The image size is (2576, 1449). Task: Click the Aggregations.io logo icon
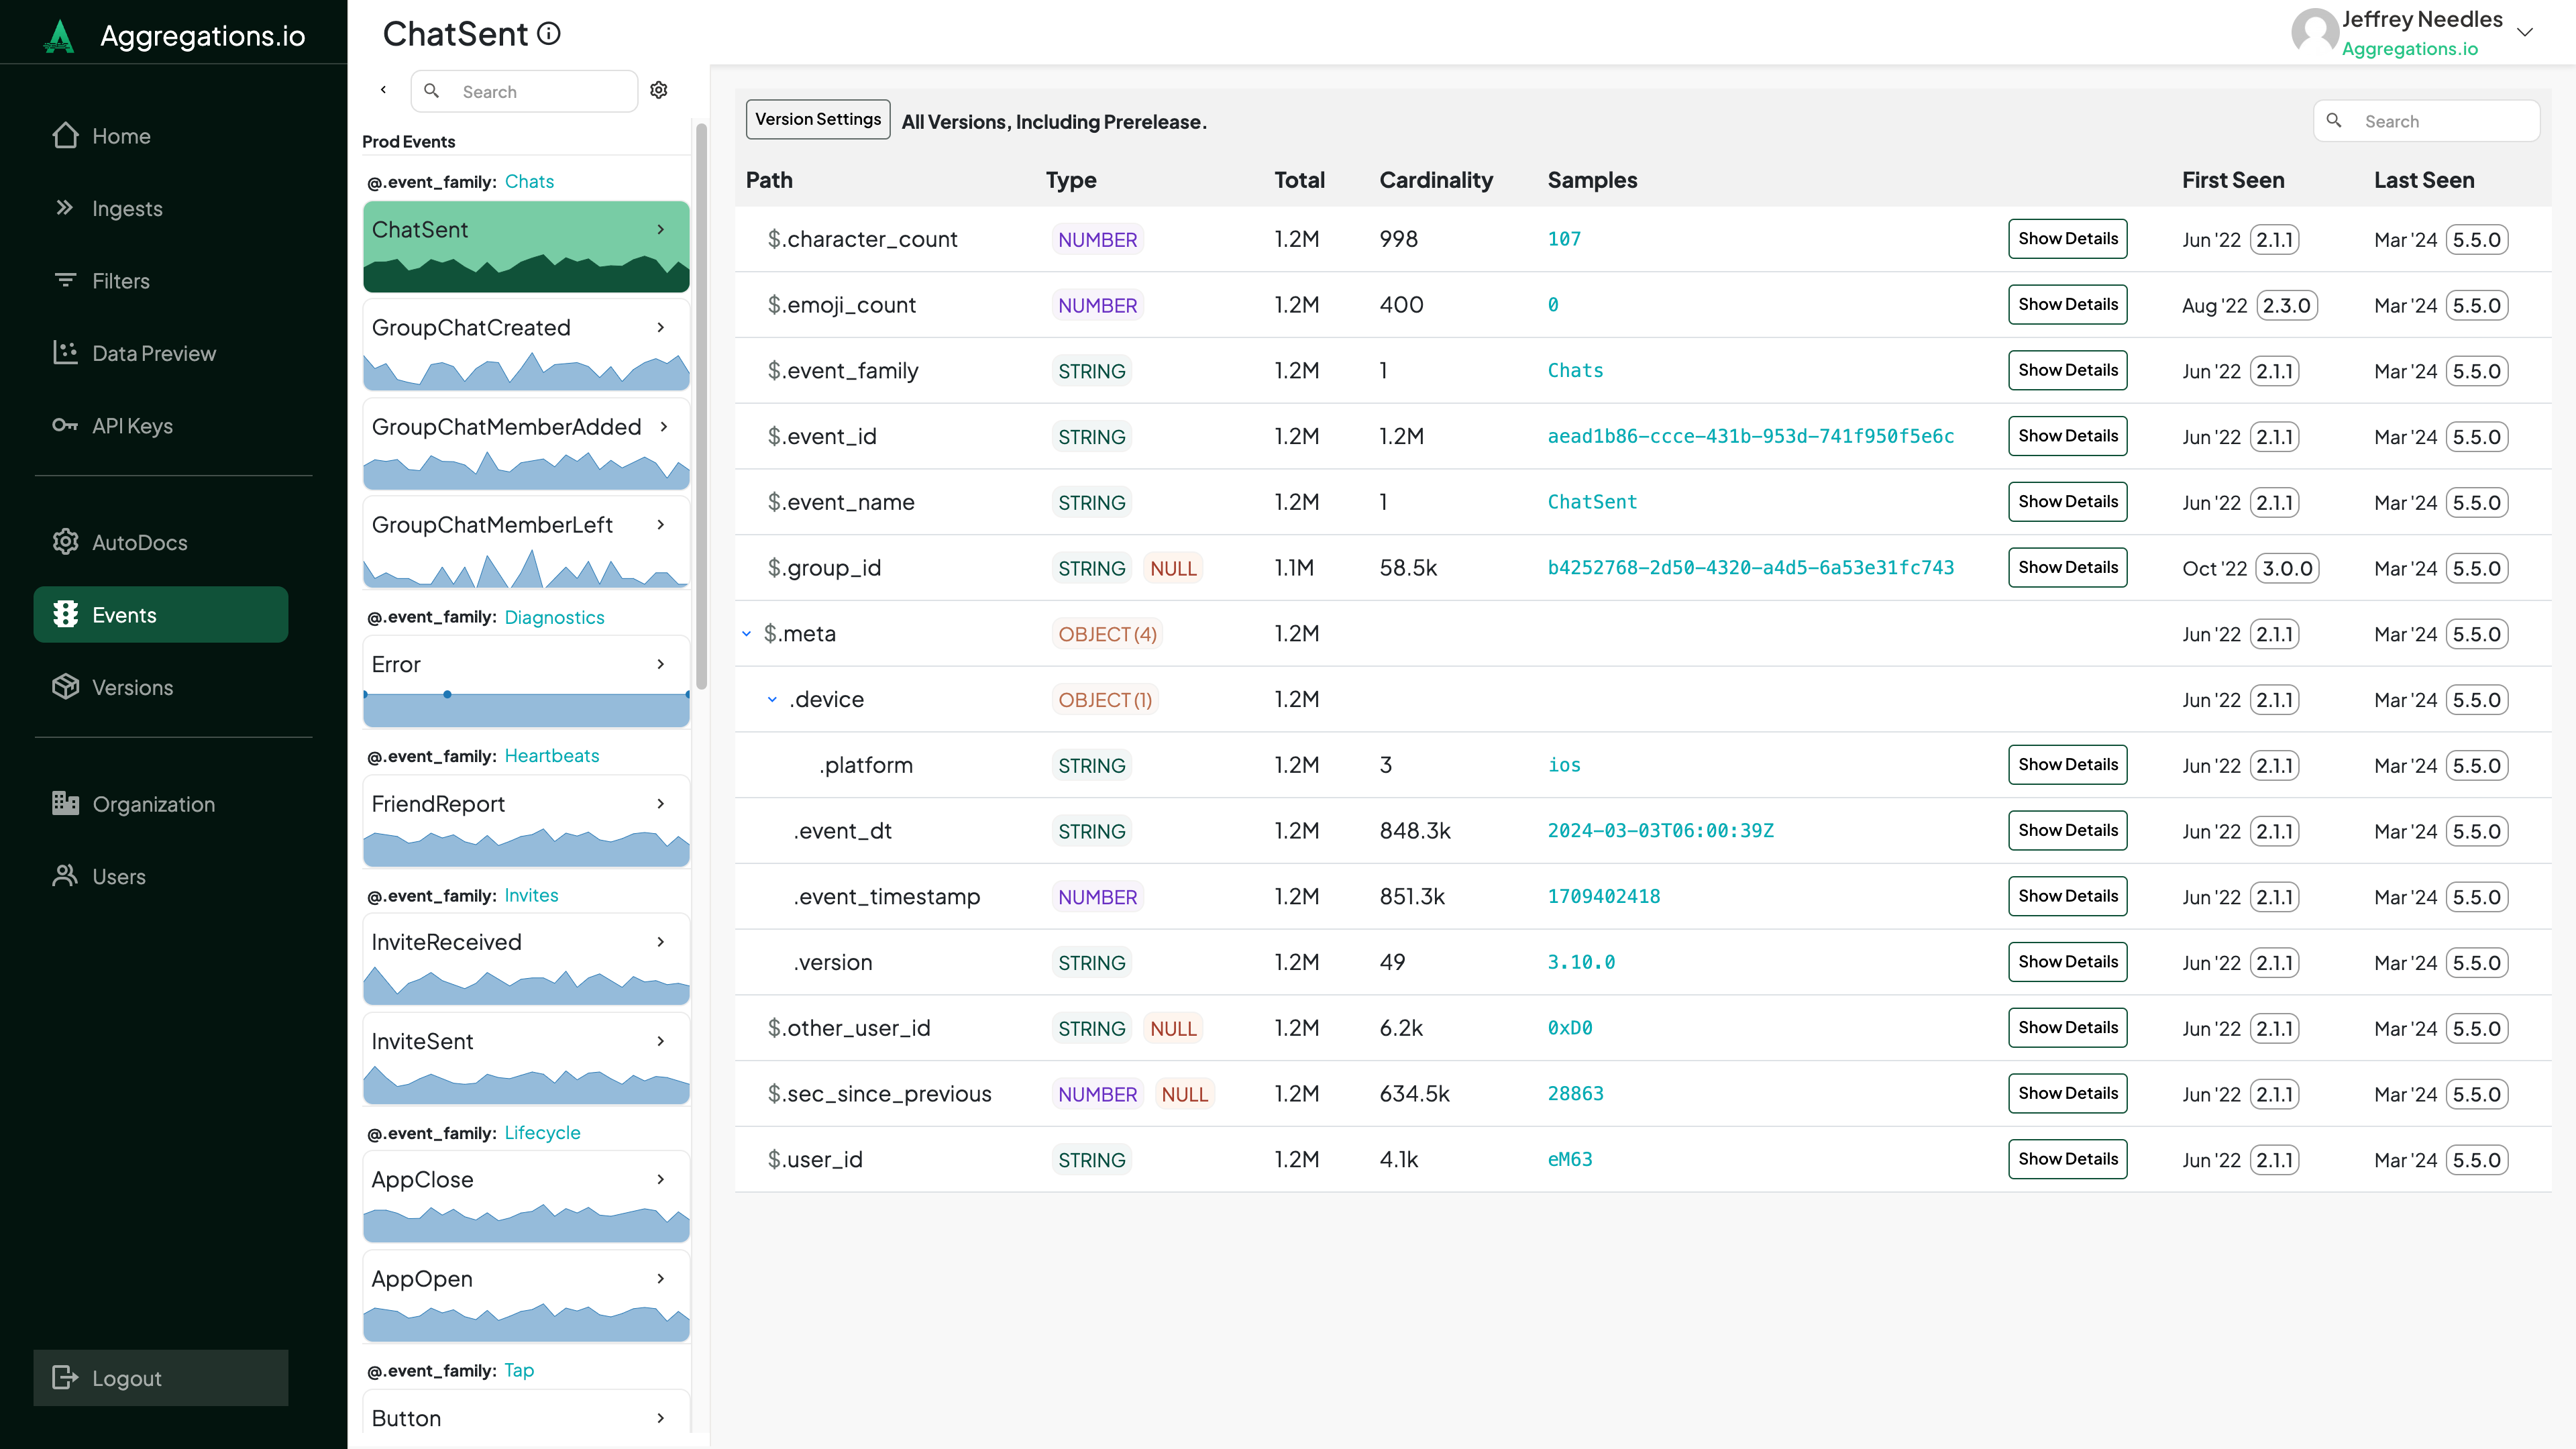coord(60,36)
